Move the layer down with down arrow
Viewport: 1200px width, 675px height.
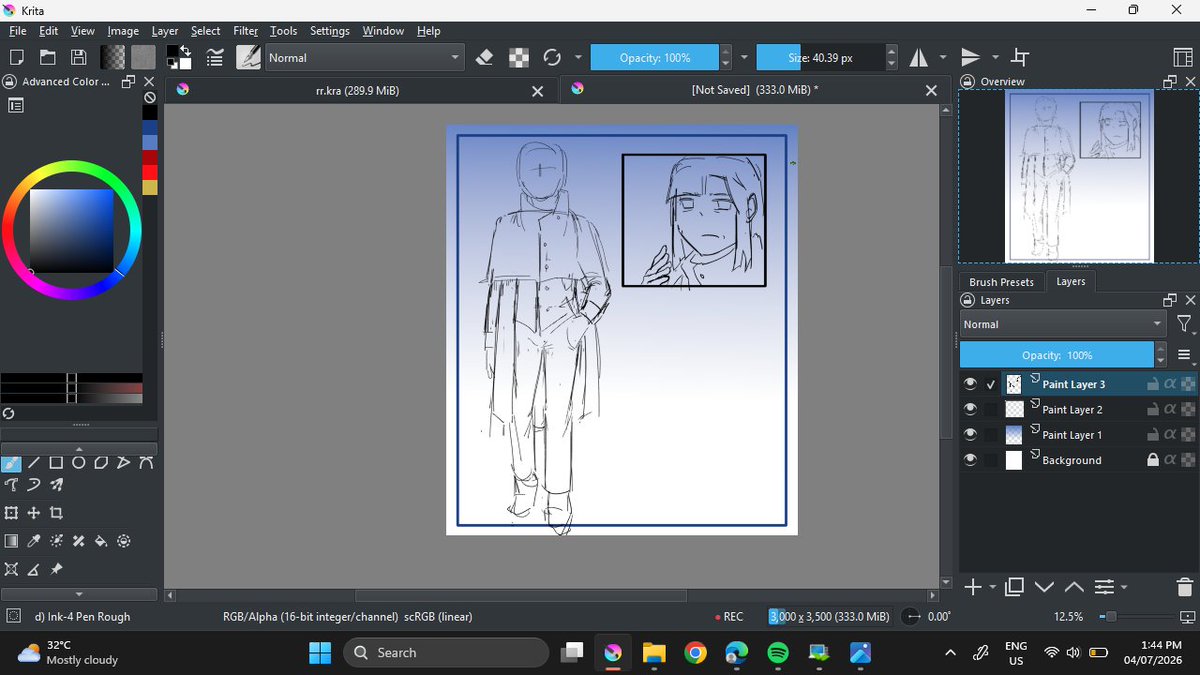(1044, 587)
